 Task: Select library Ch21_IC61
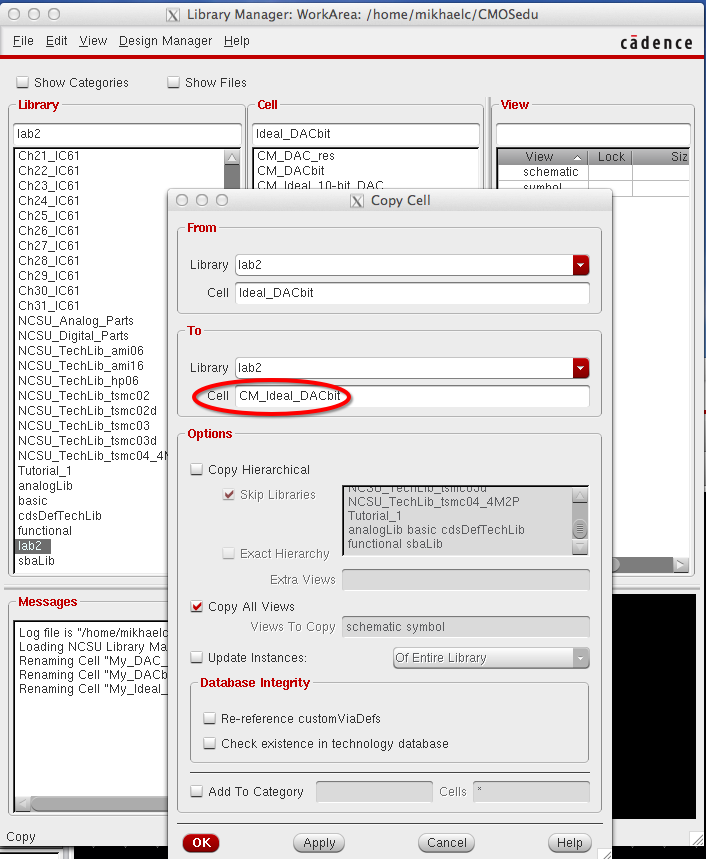(x=49, y=156)
